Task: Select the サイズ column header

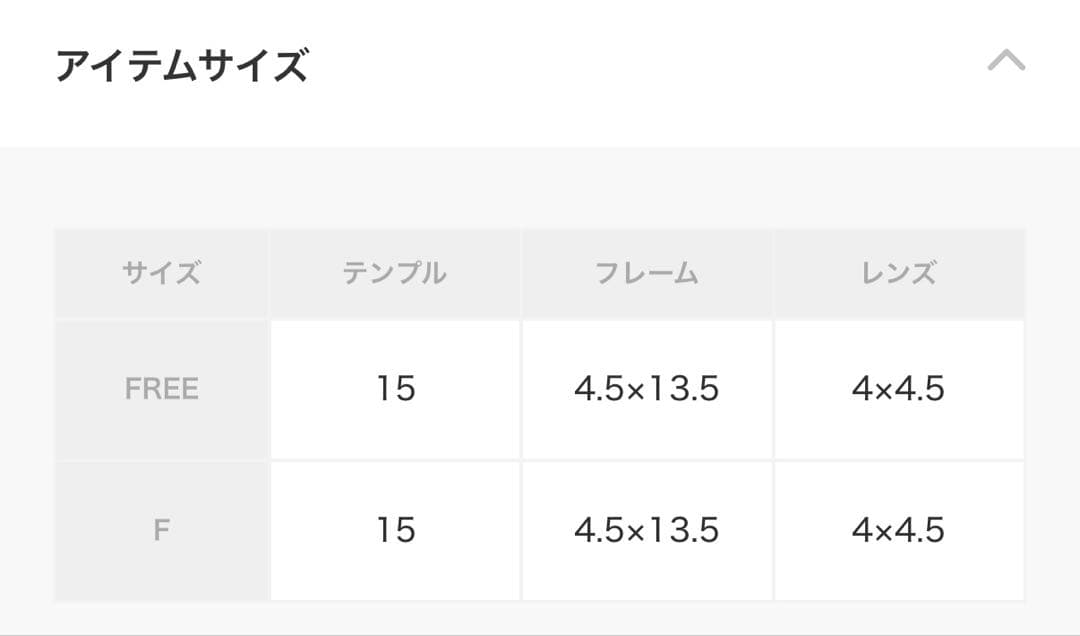Action: [x=161, y=271]
